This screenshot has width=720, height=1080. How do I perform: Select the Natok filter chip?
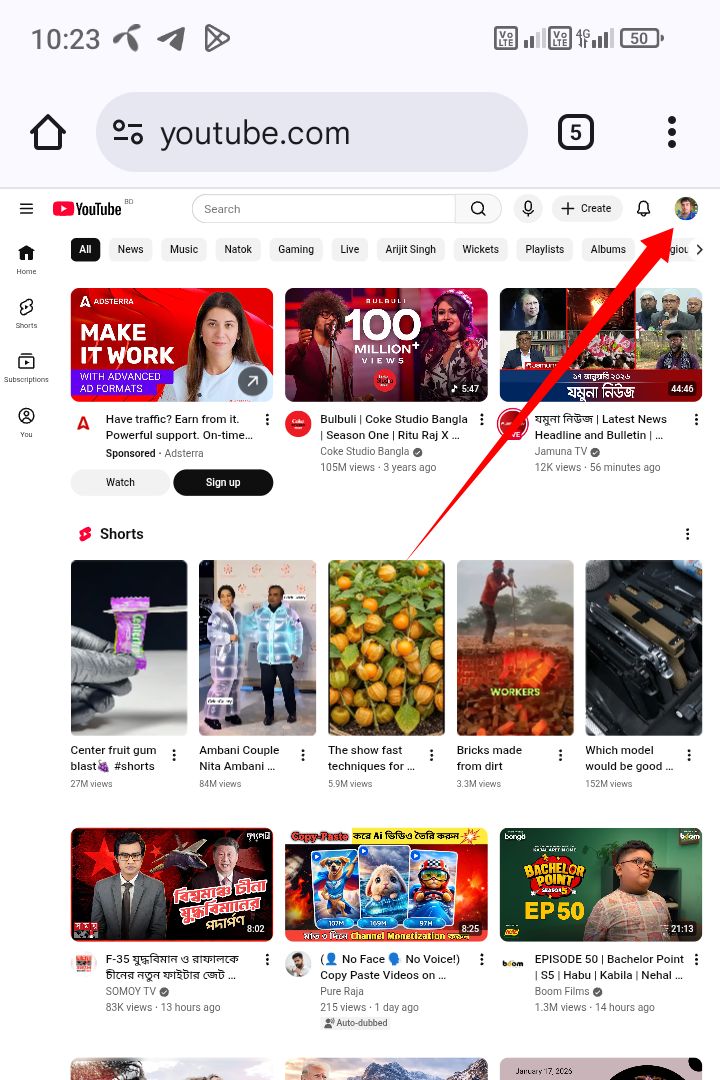point(238,249)
